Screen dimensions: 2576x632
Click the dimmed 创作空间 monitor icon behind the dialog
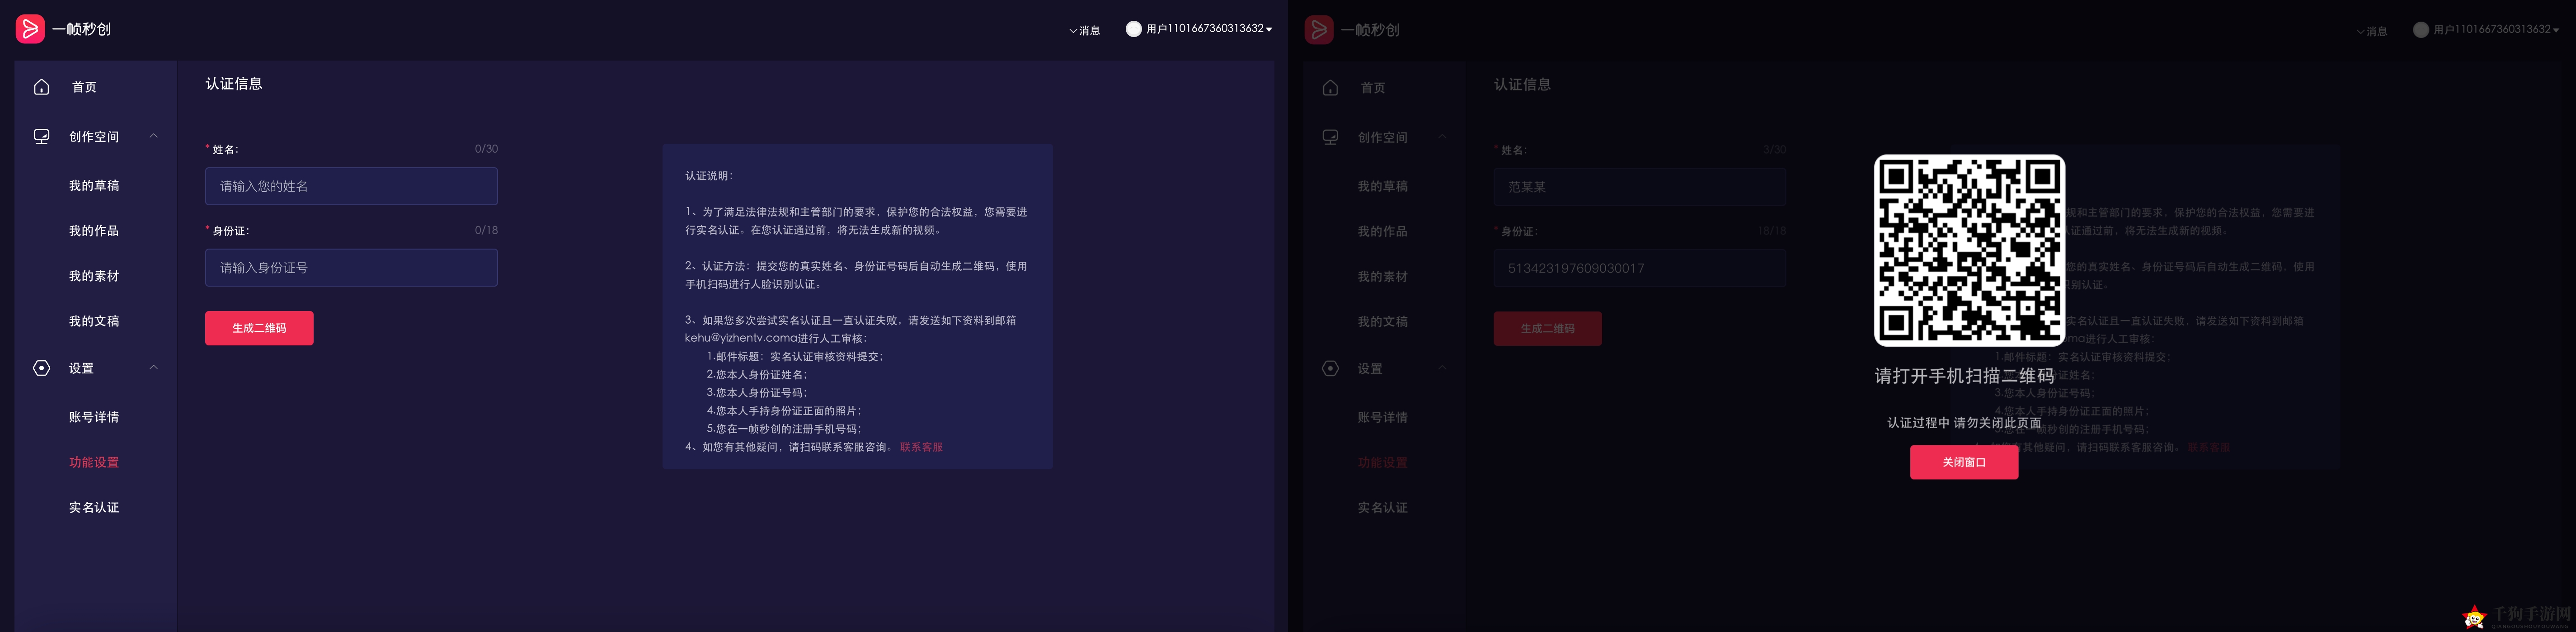click(1330, 137)
